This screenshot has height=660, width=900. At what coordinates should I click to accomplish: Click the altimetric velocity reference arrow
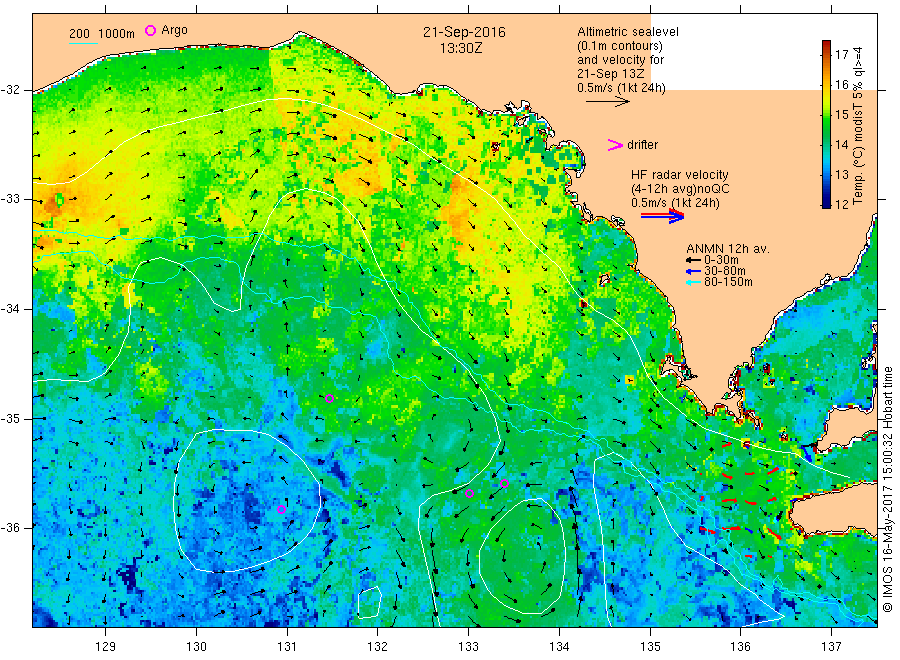(x=608, y=102)
